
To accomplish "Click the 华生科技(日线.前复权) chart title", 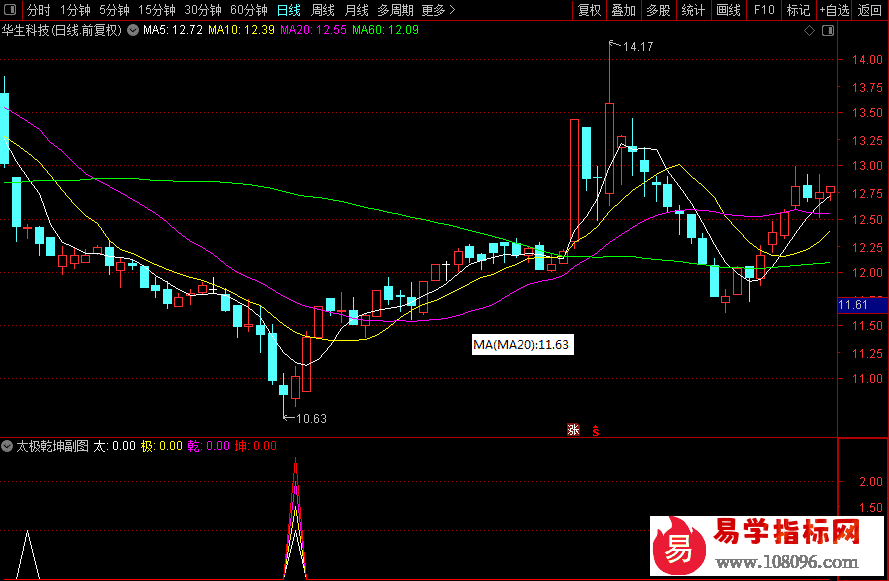I will click(62, 30).
